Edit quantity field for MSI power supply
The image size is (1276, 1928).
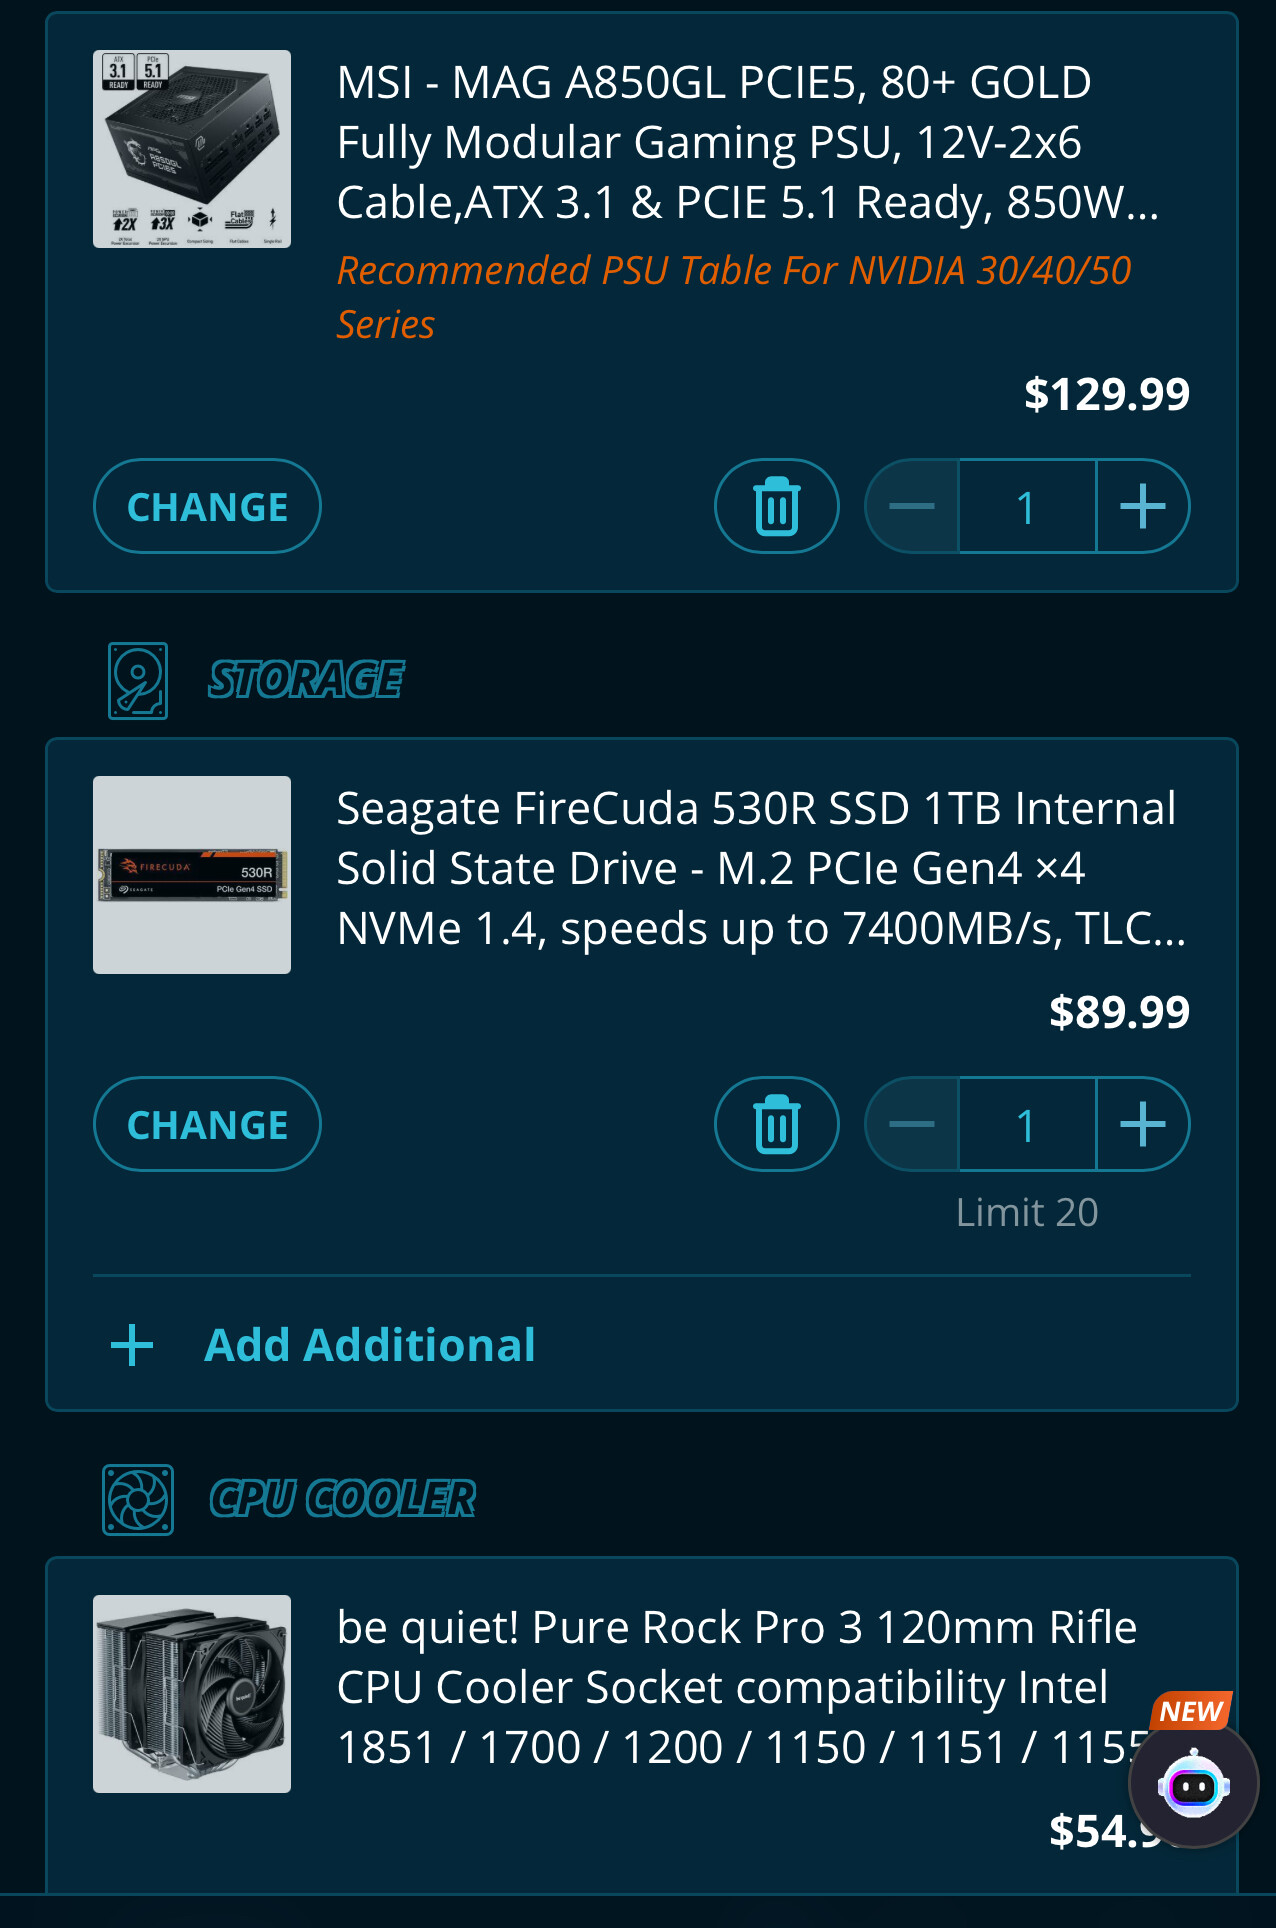[1027, 506]
